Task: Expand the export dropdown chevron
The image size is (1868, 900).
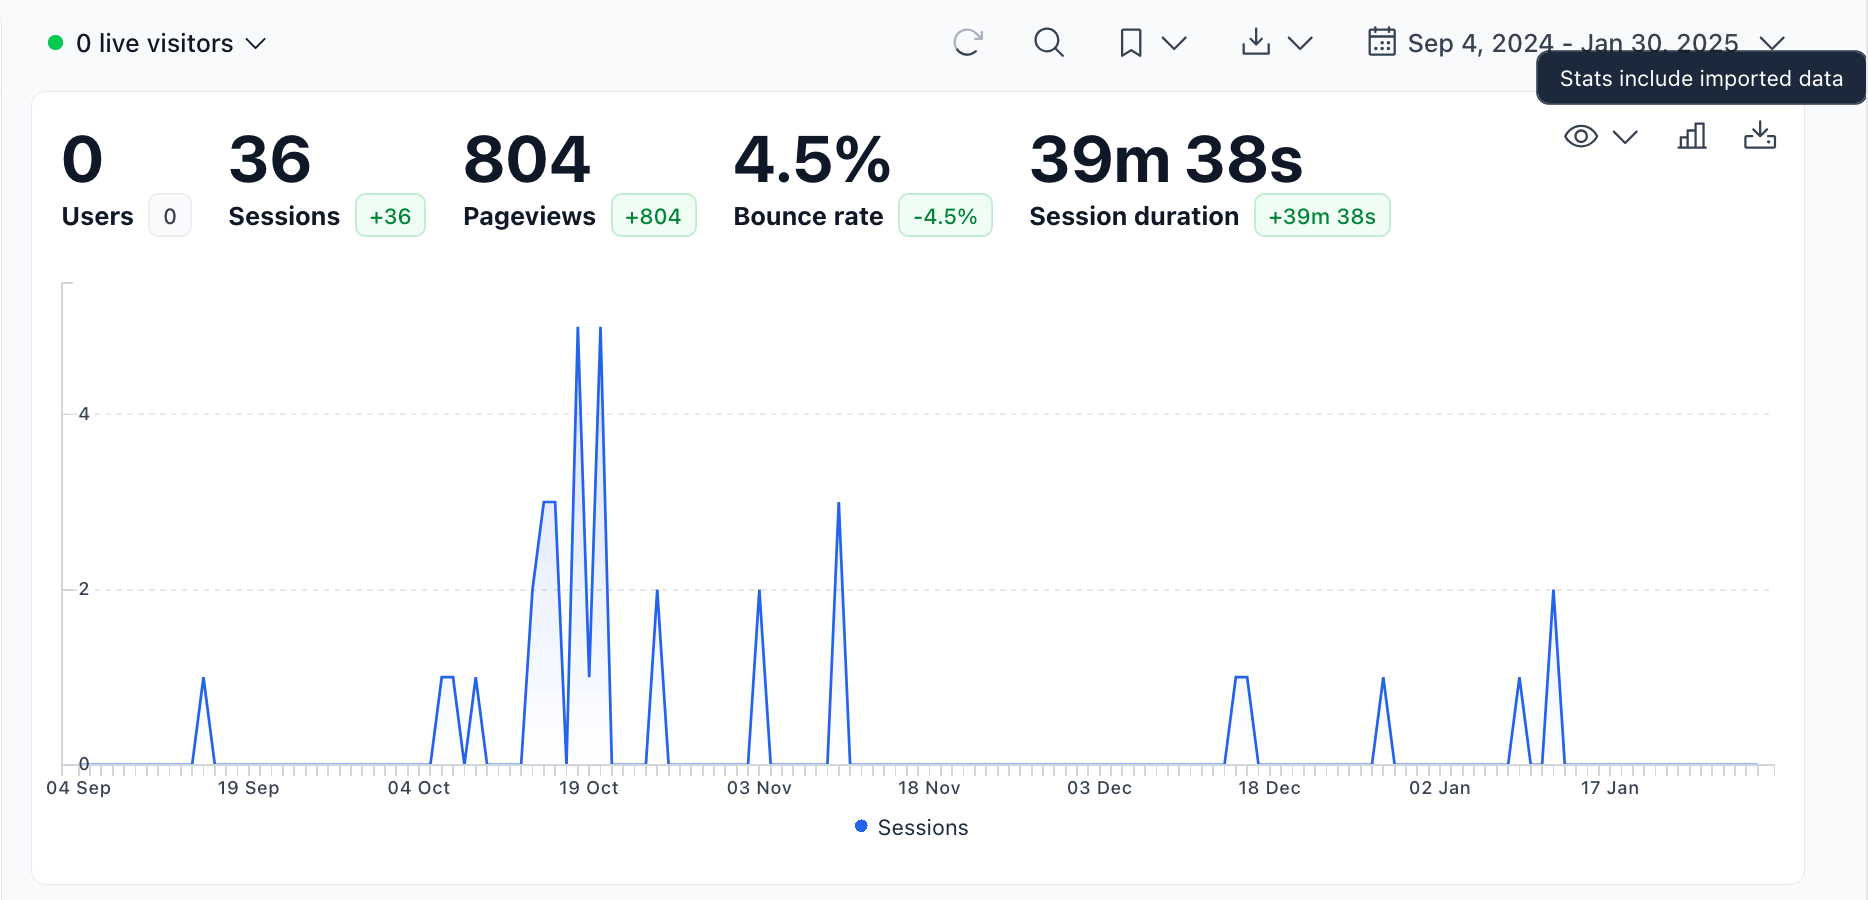Action: pyautogui.click(x=1299, y=43)
